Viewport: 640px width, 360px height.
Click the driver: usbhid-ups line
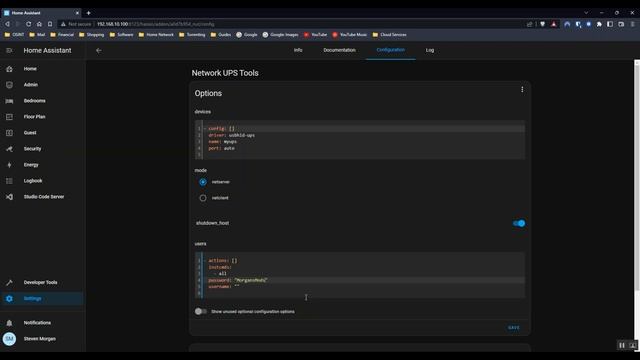231,135
